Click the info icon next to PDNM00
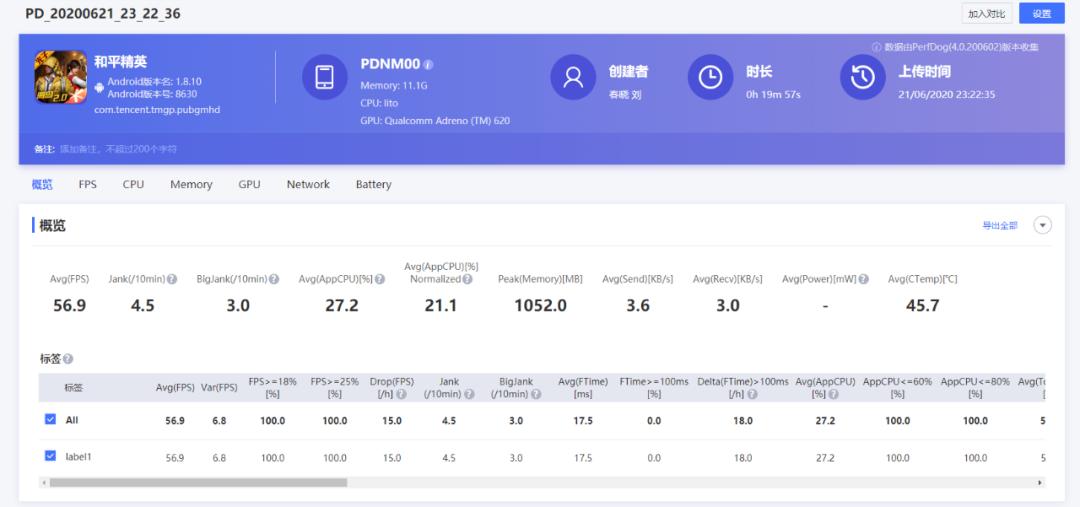 (428, 65)
